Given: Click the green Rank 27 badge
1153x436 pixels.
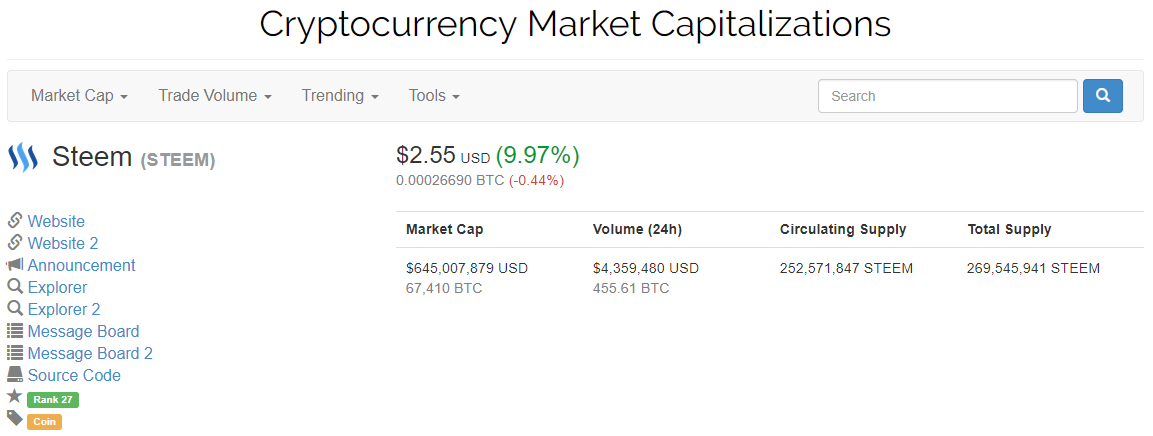Looking at the screenshot, I should [53, 400].
